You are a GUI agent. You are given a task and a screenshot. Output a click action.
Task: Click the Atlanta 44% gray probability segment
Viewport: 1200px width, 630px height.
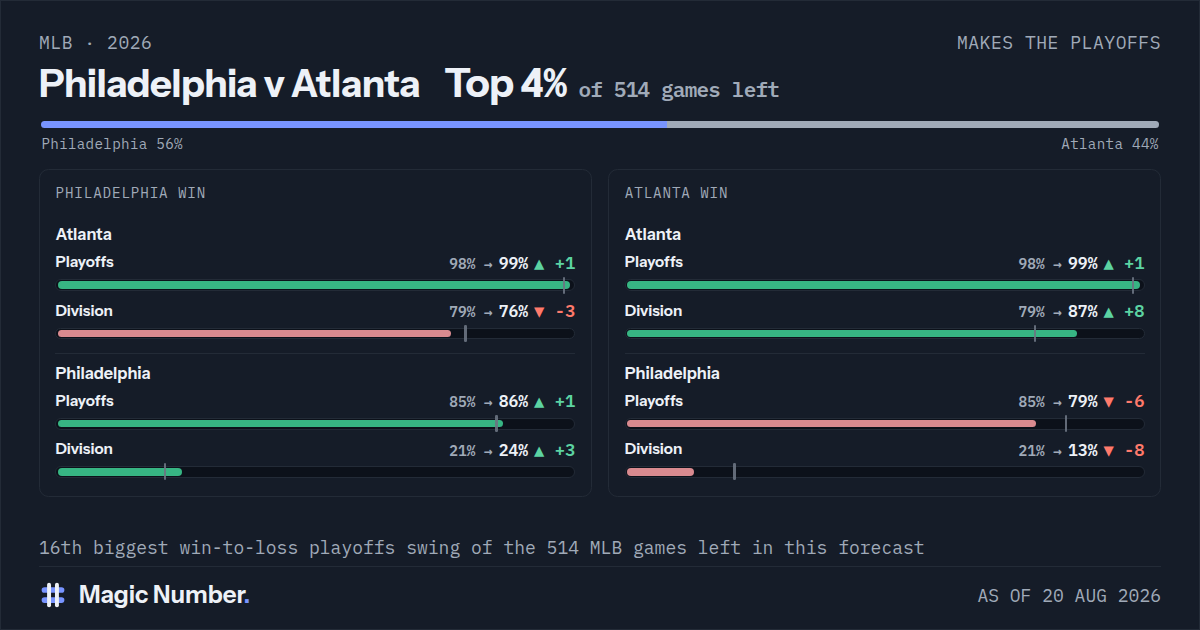(913, 125)
